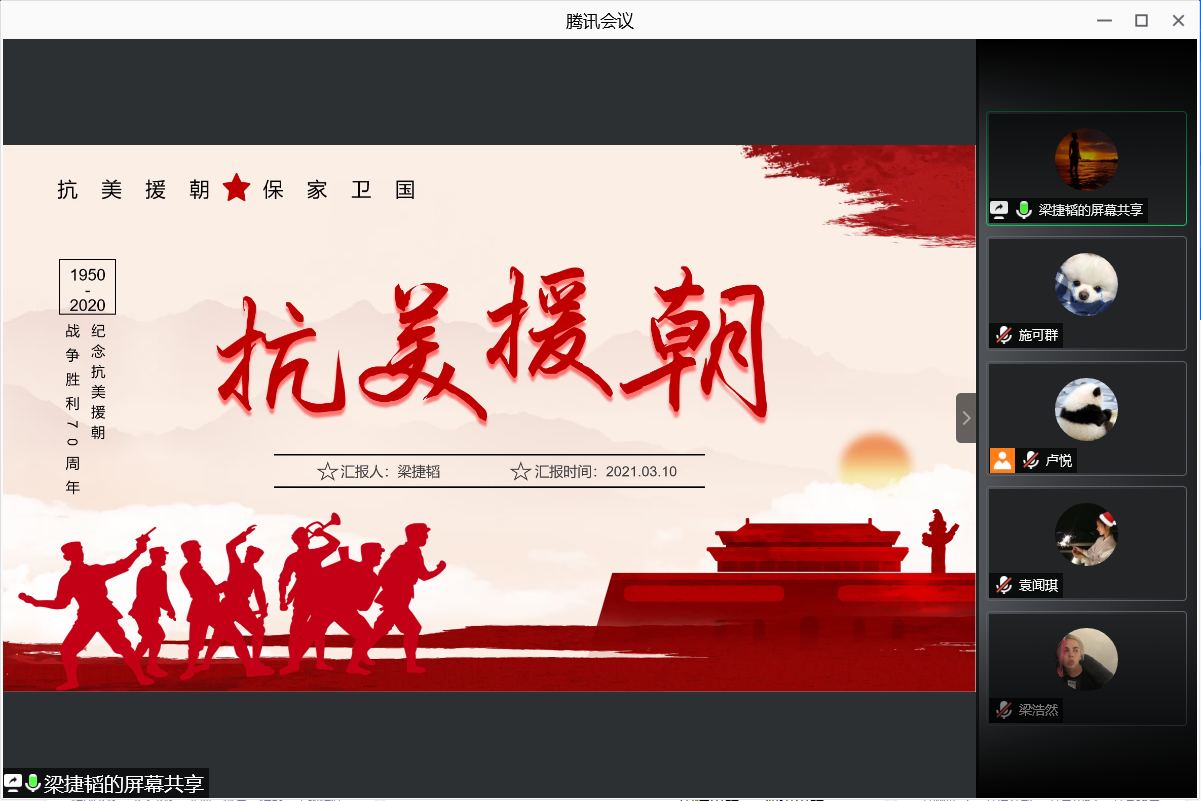Click the bottom-left screen-share status icon
Viewport: 1201px width, 801px height.
[14, 783]
